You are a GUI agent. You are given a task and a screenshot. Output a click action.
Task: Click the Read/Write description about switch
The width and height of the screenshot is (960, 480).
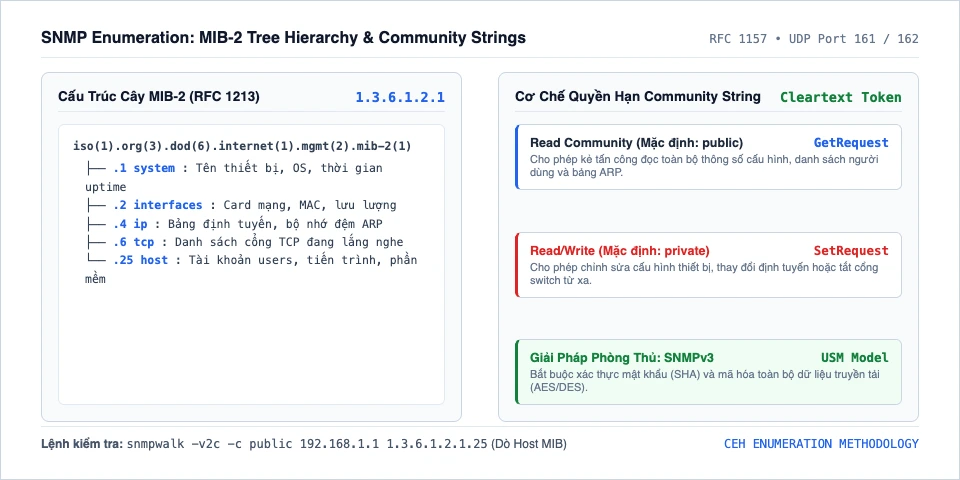click(x=705, y=274)
